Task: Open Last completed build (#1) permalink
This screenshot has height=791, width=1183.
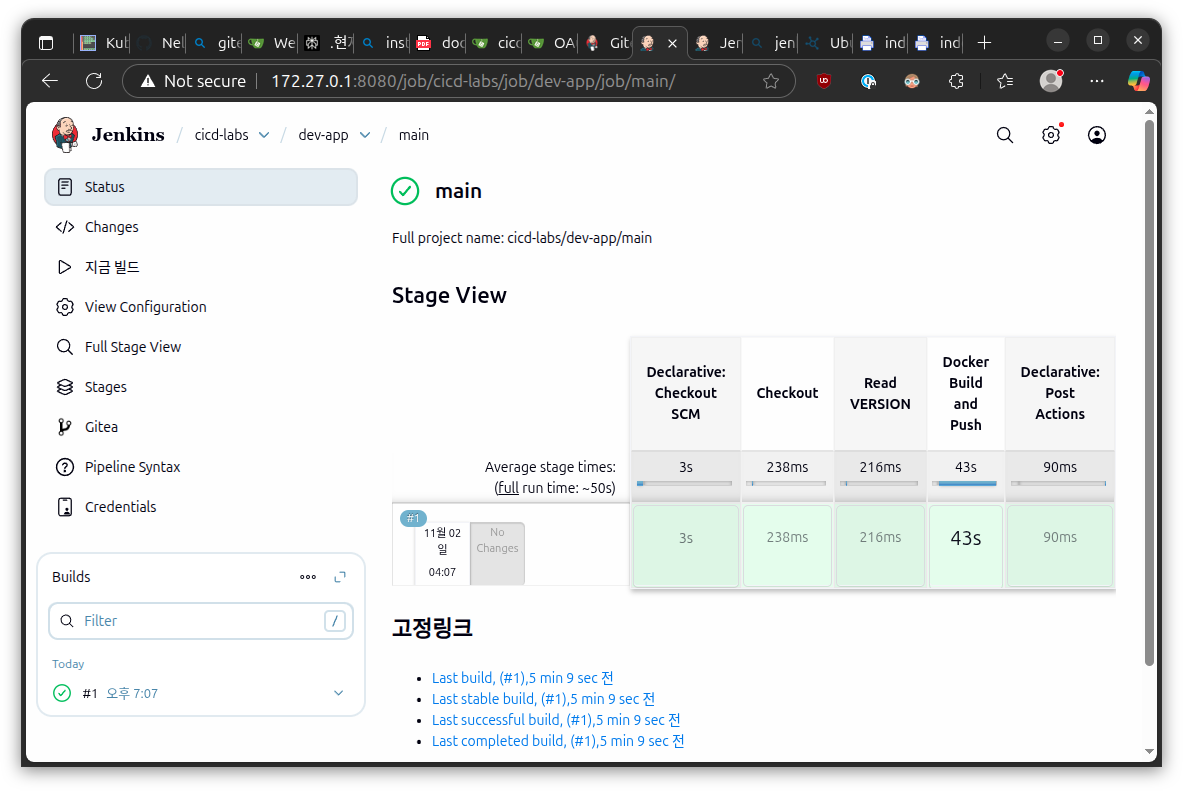Action: (x=558, y=741)
